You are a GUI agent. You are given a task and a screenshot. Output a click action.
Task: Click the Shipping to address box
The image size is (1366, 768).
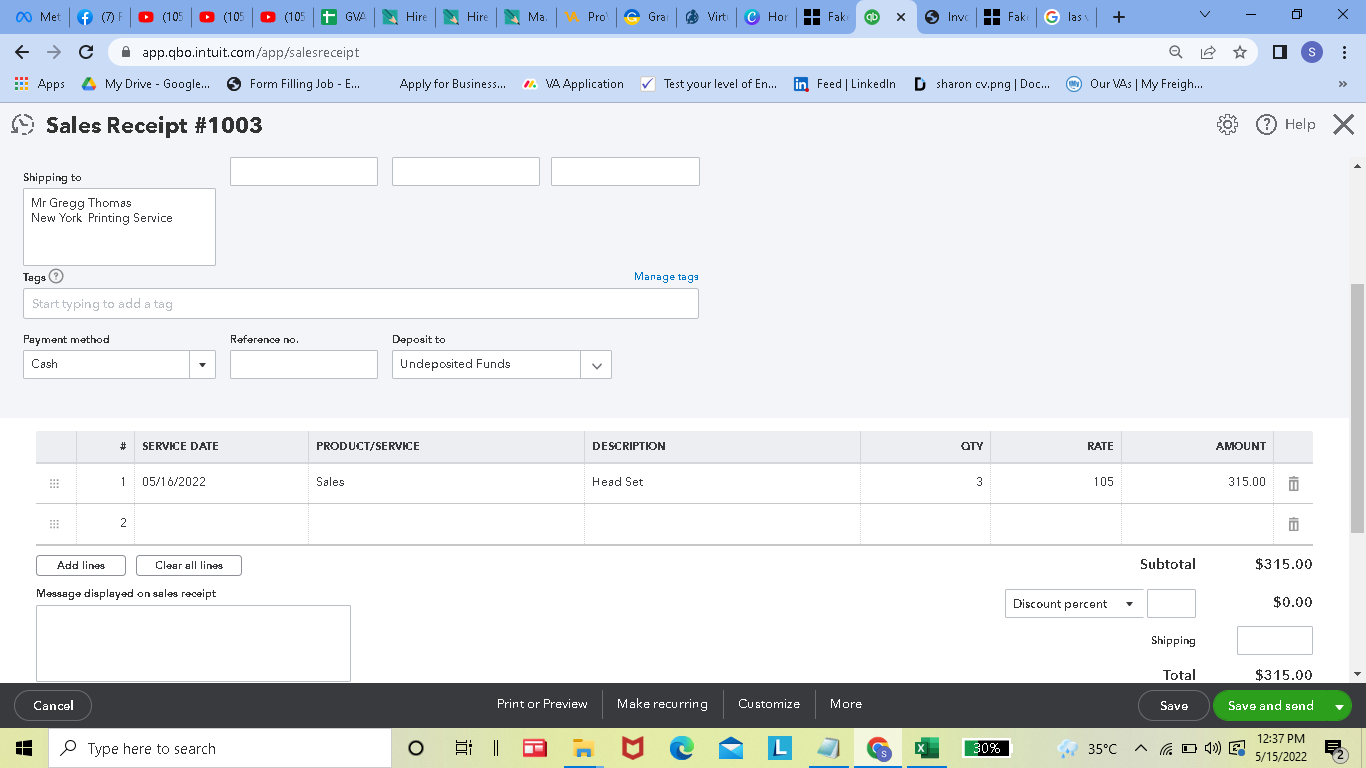pyautogui.click(x=119, y=227)
